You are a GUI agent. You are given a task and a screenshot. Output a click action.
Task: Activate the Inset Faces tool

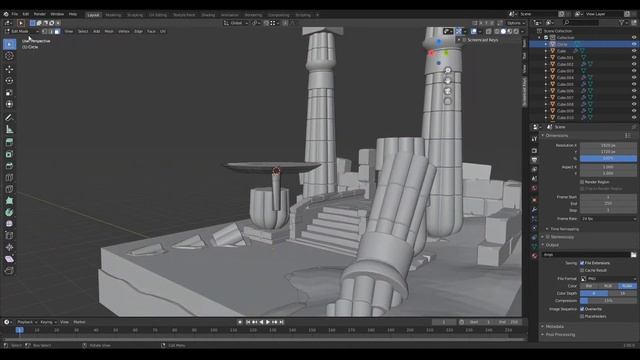[x=9, y=154]
